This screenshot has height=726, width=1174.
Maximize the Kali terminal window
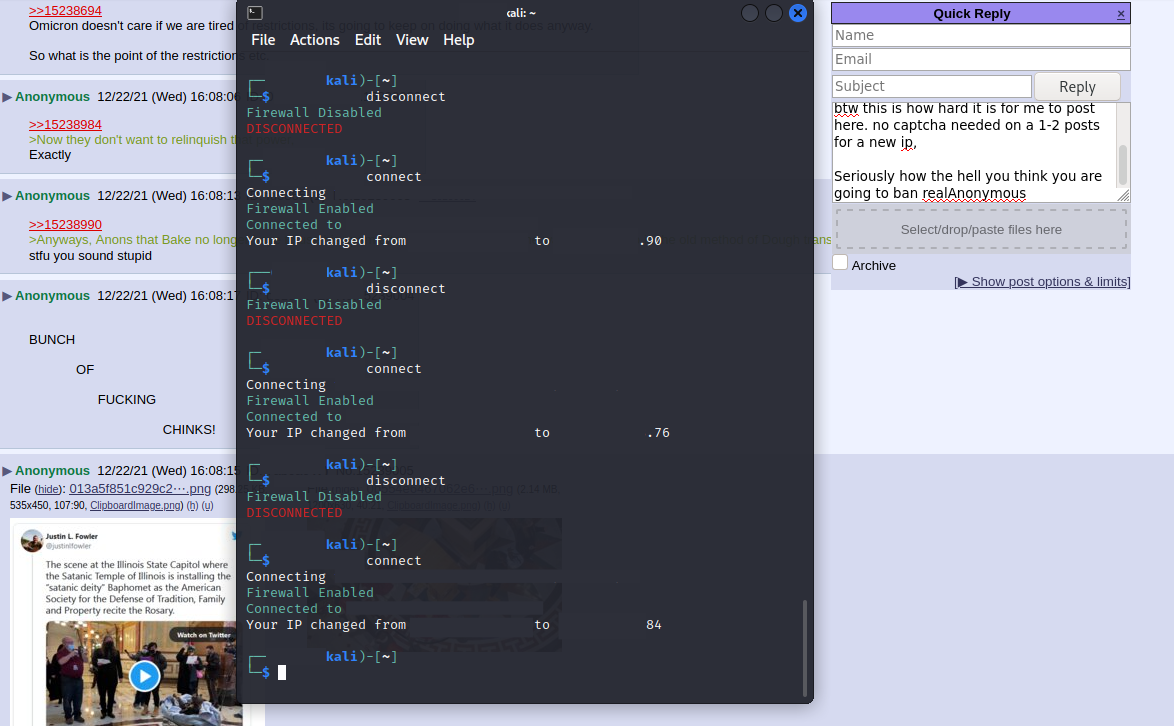click(x=773, y=13)
